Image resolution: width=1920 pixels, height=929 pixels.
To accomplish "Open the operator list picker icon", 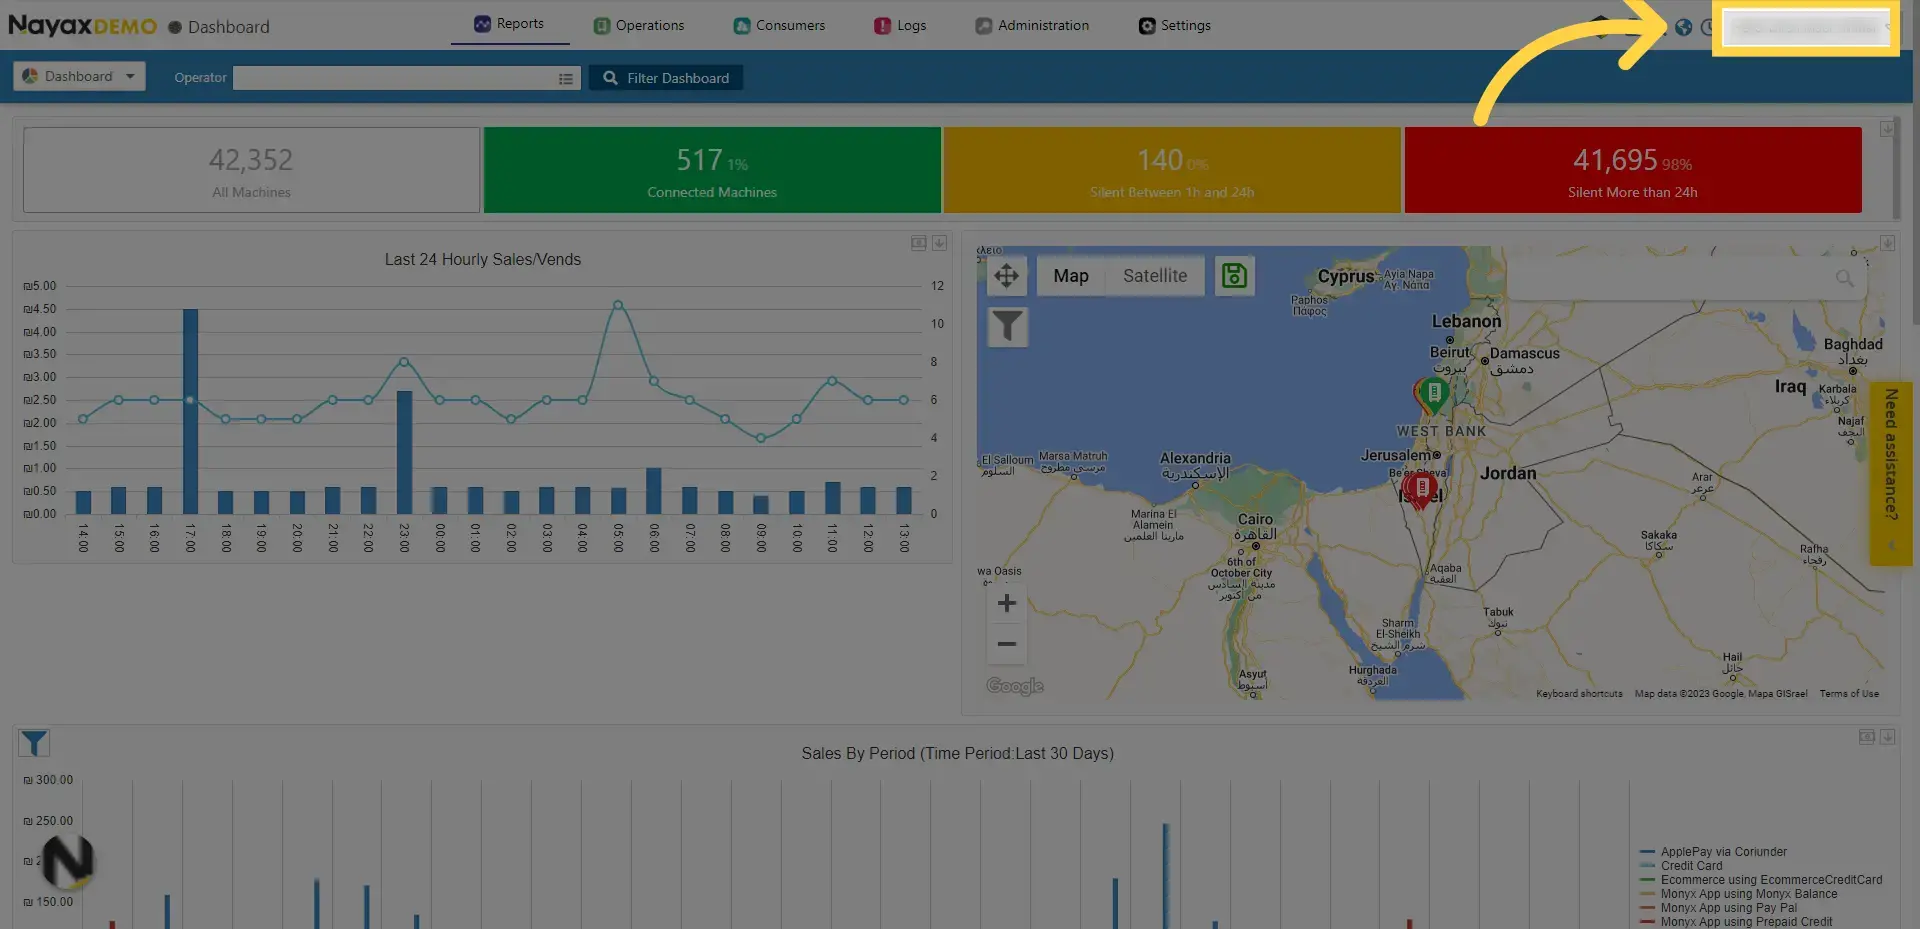I will (x=566, y=78).
